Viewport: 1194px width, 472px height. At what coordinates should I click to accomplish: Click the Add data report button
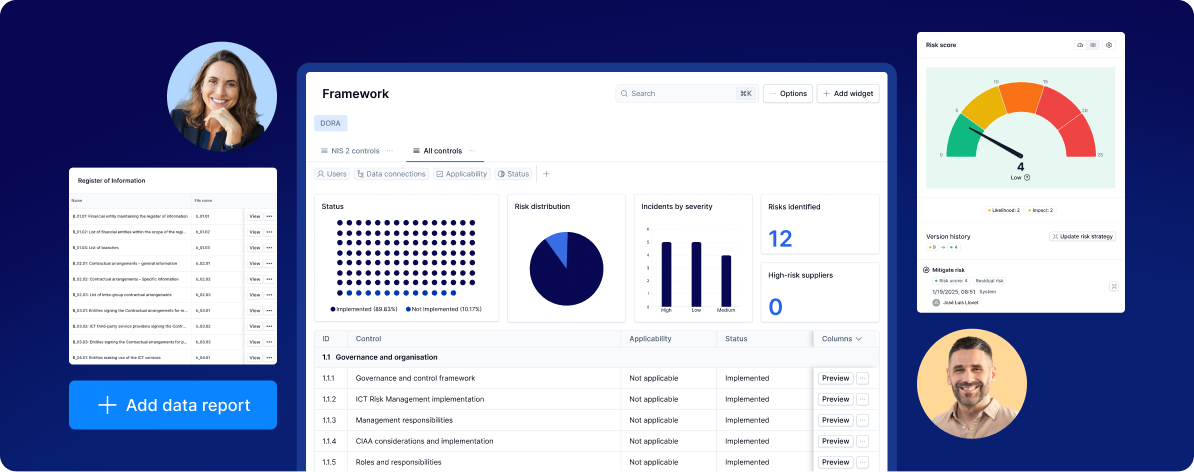173,405
